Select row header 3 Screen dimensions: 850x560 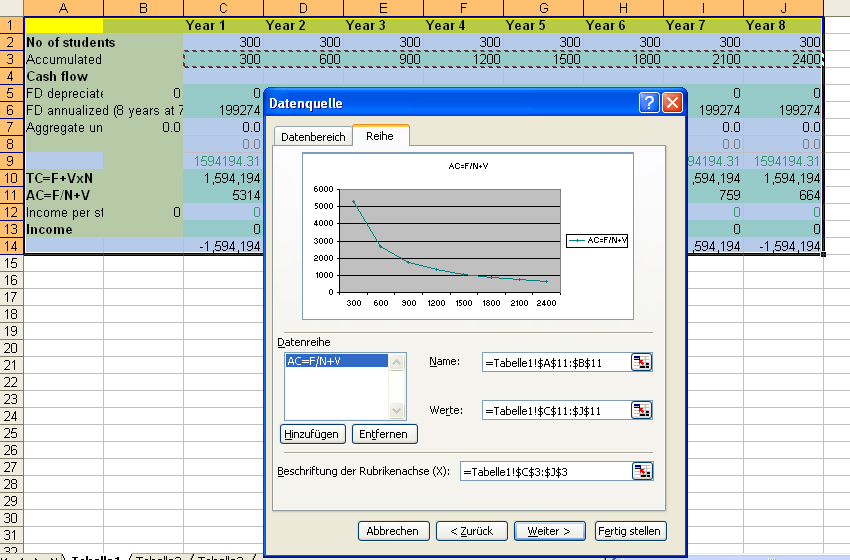[x=11, y=59]
